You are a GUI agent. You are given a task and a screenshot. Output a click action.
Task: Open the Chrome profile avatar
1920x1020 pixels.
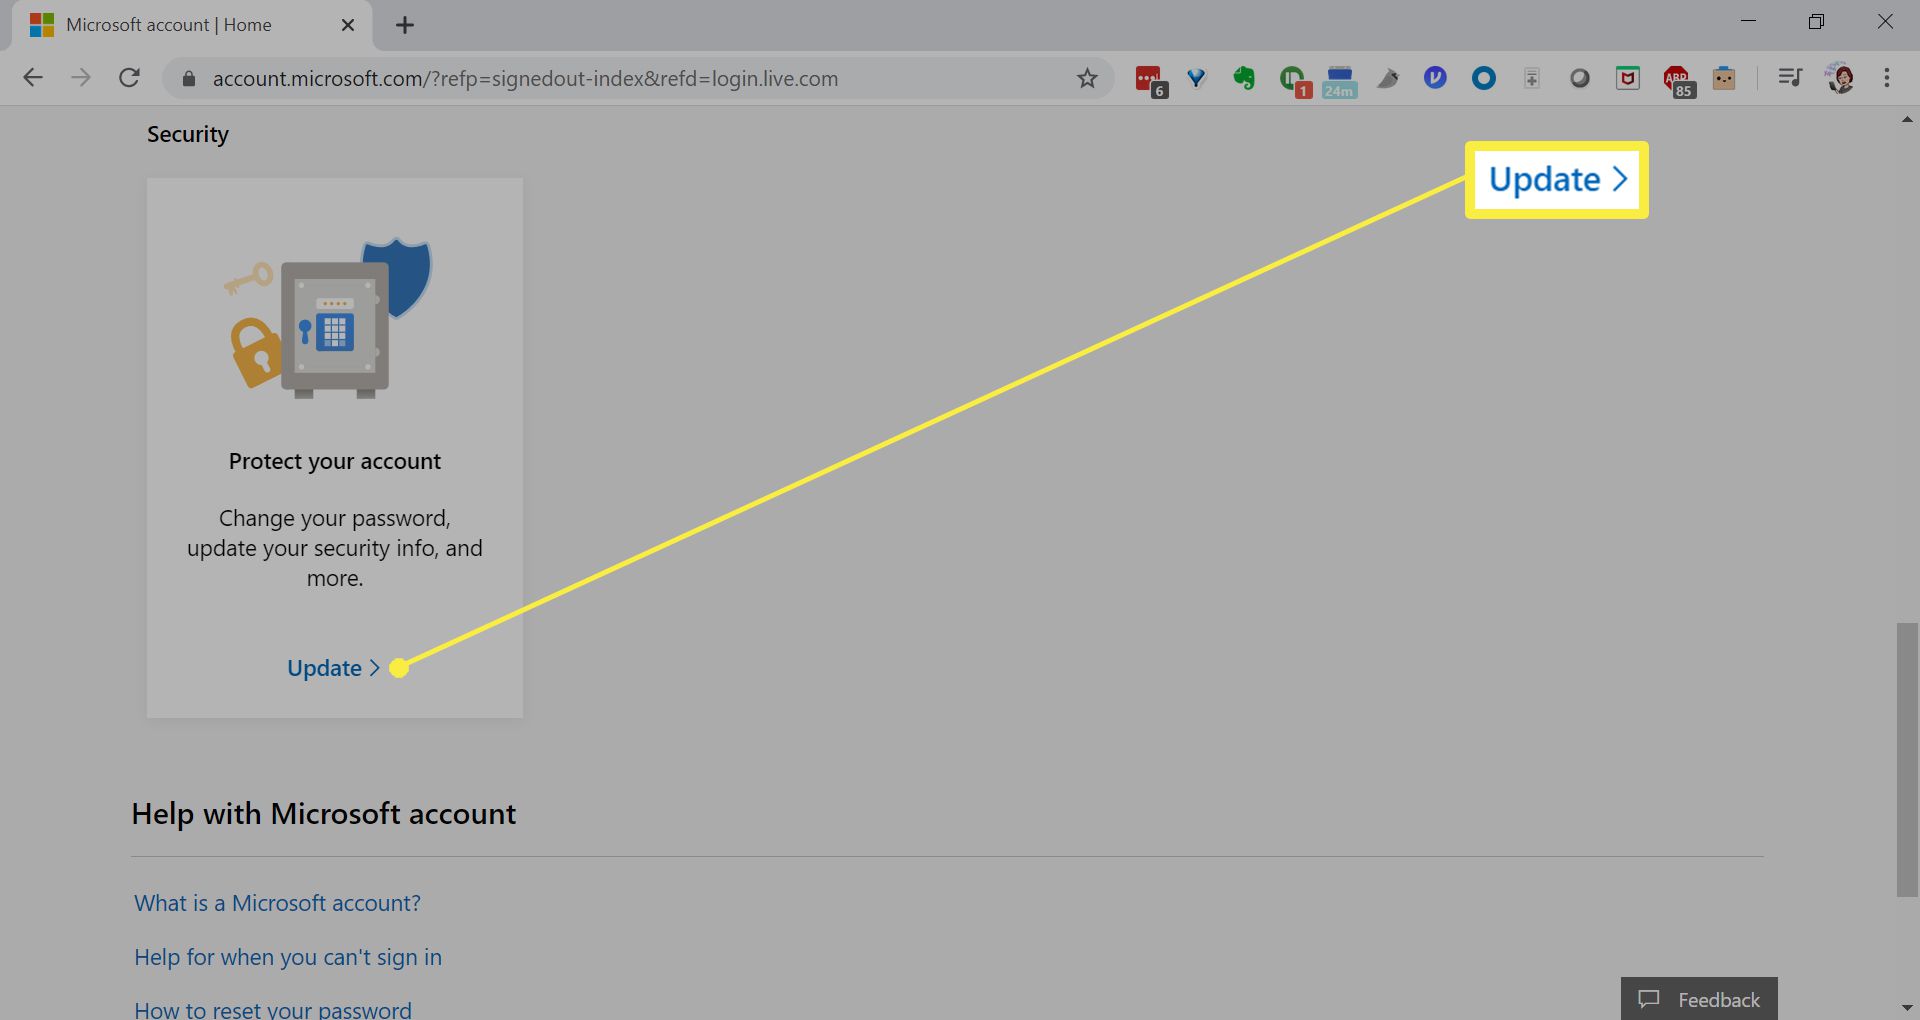pos(1840,78)
